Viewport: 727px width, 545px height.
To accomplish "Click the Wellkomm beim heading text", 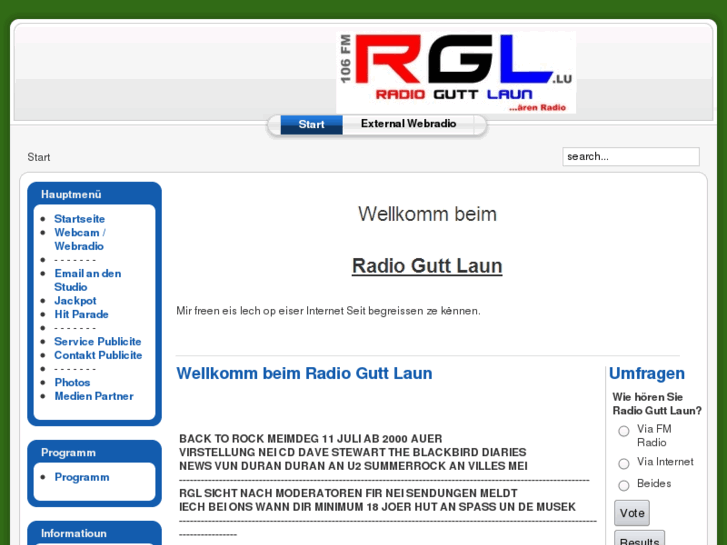I will [427, 214].
